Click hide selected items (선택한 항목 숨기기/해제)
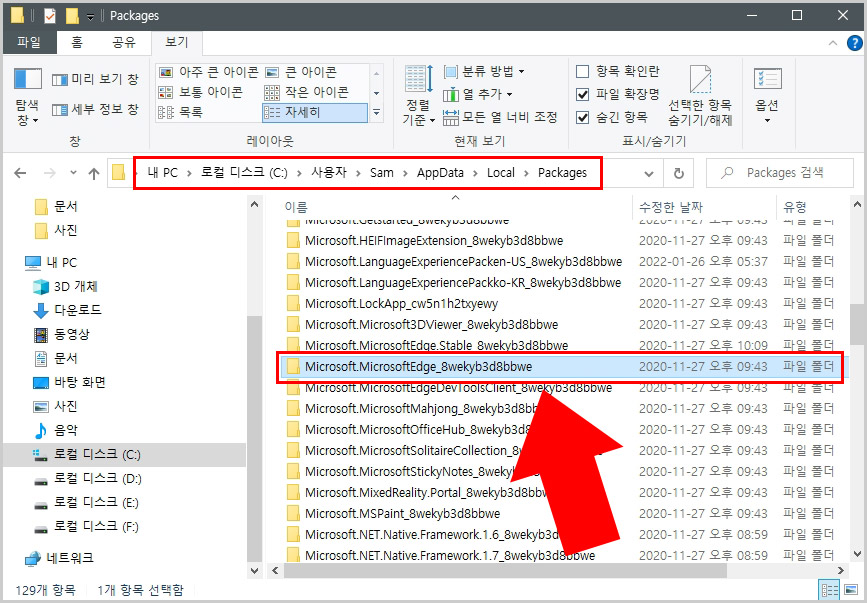867x603 pixels. [x=700, y=96]
